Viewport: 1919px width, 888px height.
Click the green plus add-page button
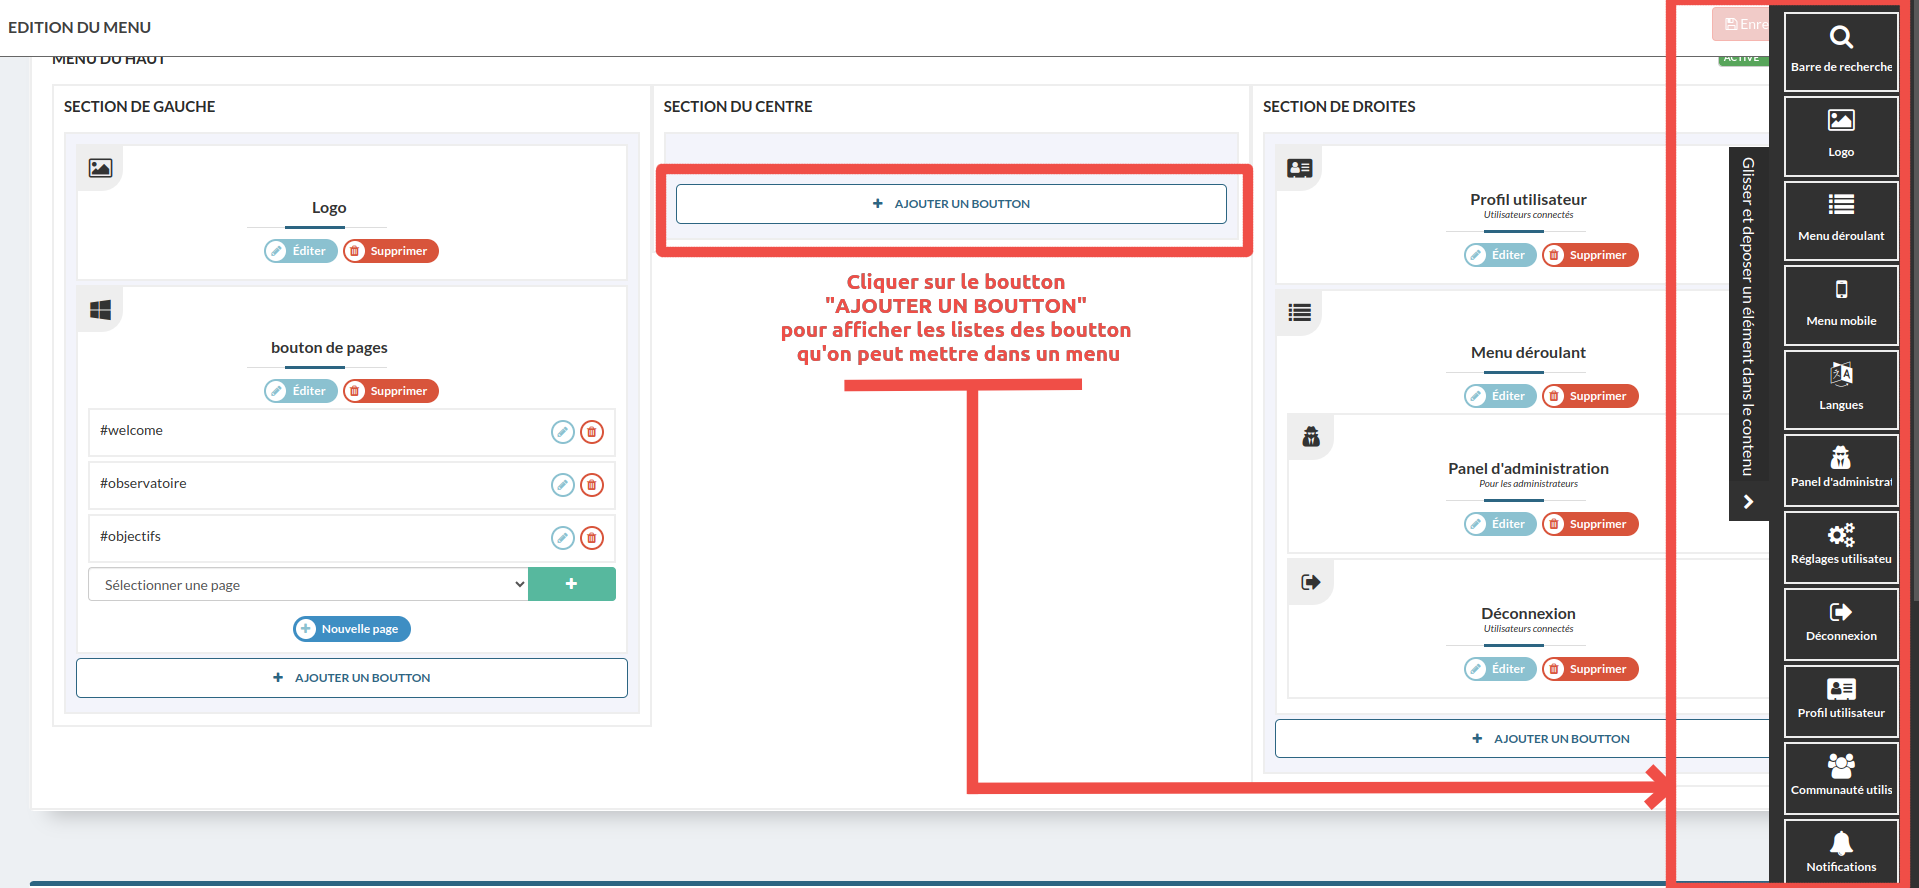[571, 584]
